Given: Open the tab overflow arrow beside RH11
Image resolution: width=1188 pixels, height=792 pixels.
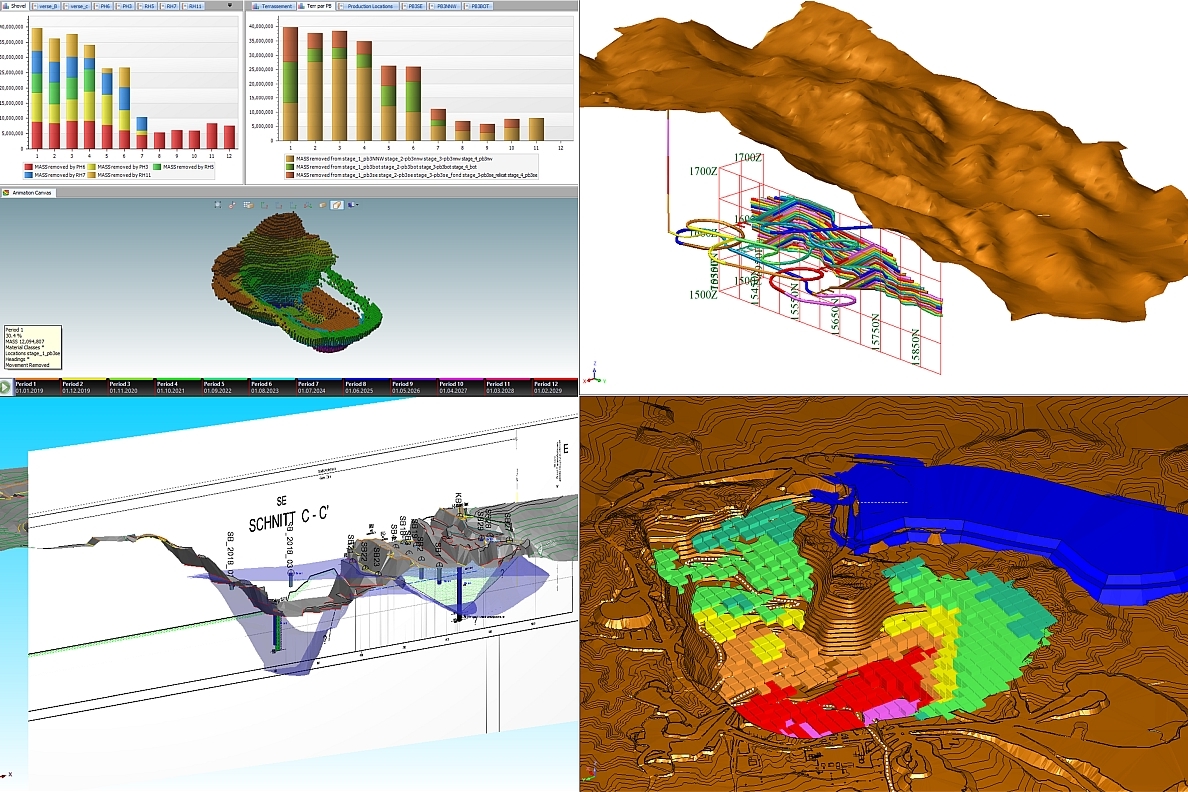Looking at the screenshot, I should 230,5.
